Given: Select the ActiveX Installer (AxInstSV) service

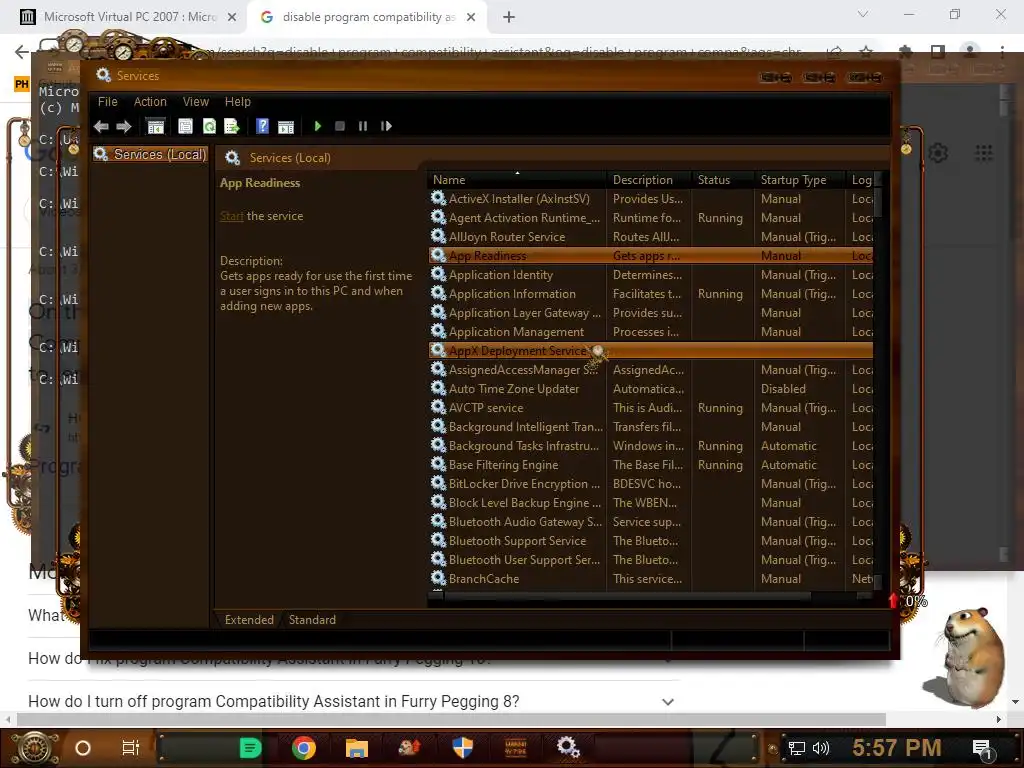Looking at the screenshot, I should point(650,199).
